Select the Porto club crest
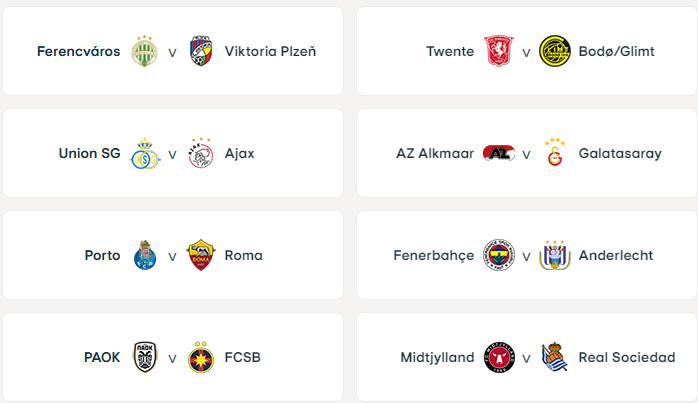This screenshot has width=698, height=403. pyautogui.click(x=145, y=256)
